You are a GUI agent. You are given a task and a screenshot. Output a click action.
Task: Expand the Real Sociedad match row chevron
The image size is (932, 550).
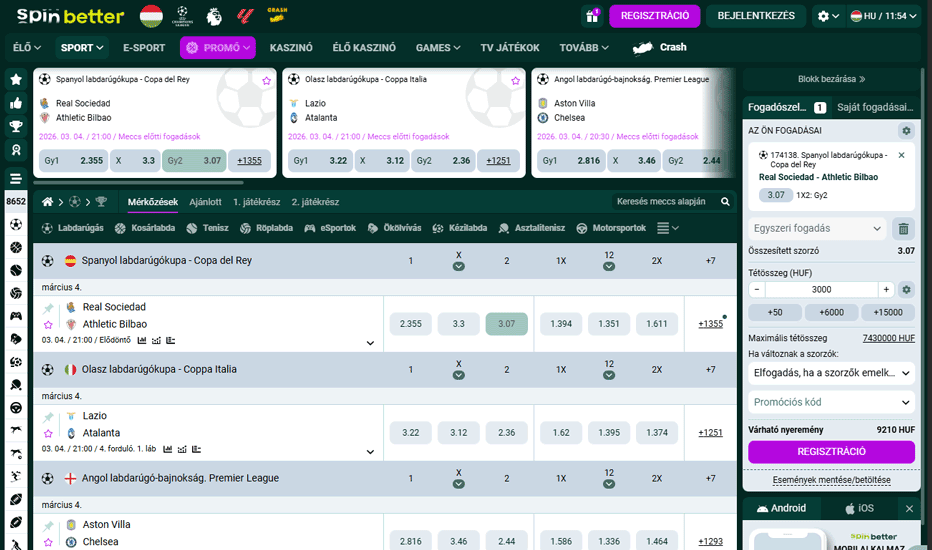point(370,343)
